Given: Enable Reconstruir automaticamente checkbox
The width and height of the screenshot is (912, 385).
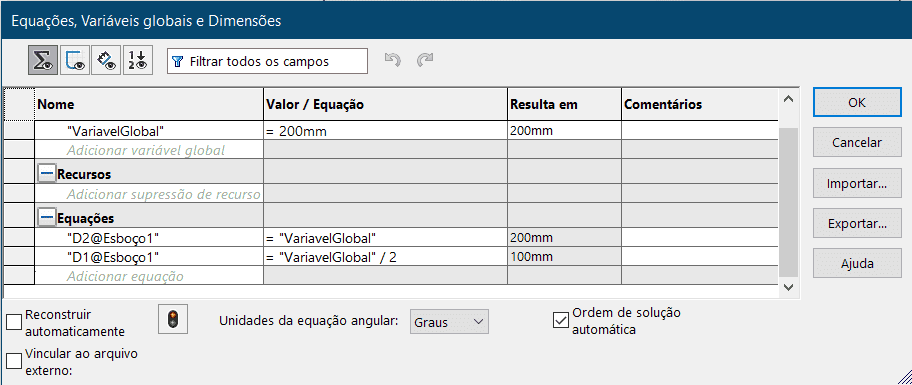Looking at the screenshot, I should click(x=14, y=322).
